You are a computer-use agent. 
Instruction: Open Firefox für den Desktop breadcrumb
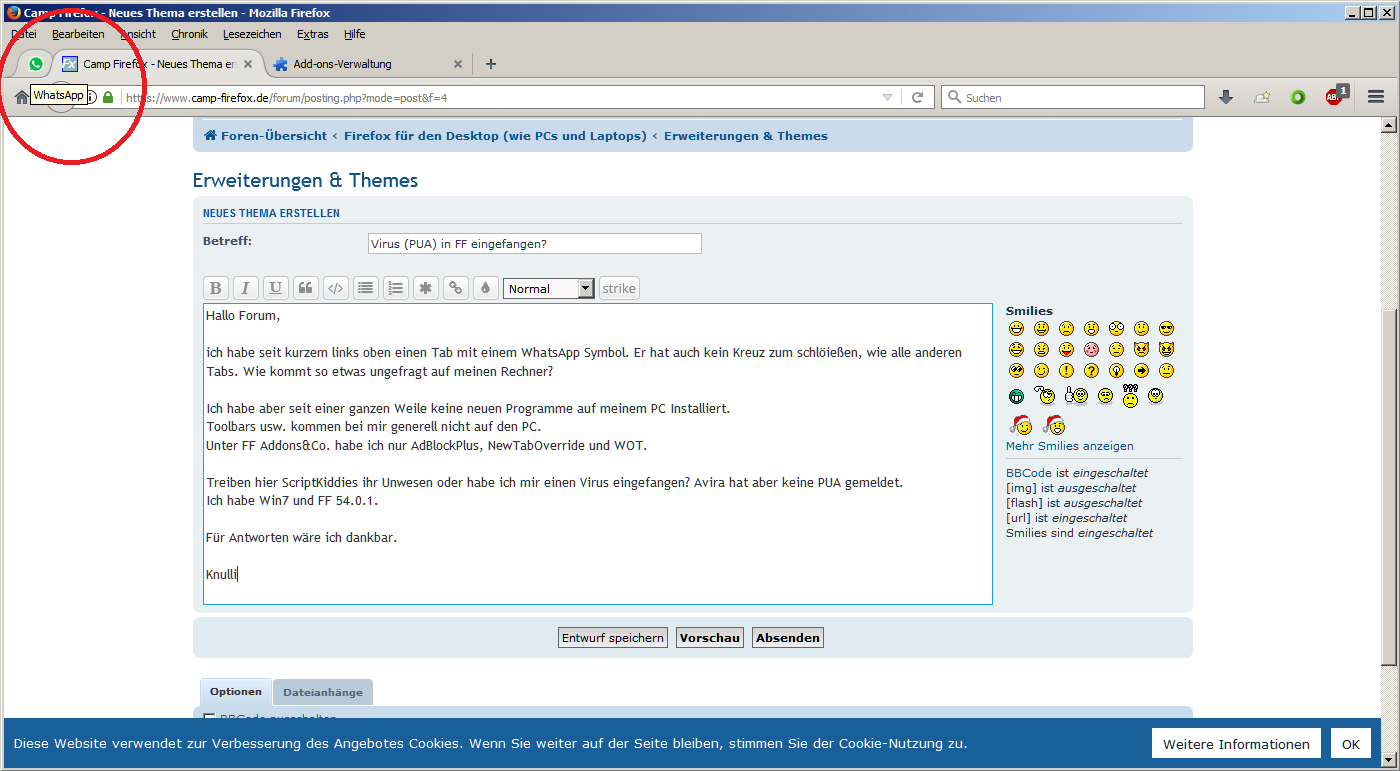pyautogui.click(x=495, y=136)
